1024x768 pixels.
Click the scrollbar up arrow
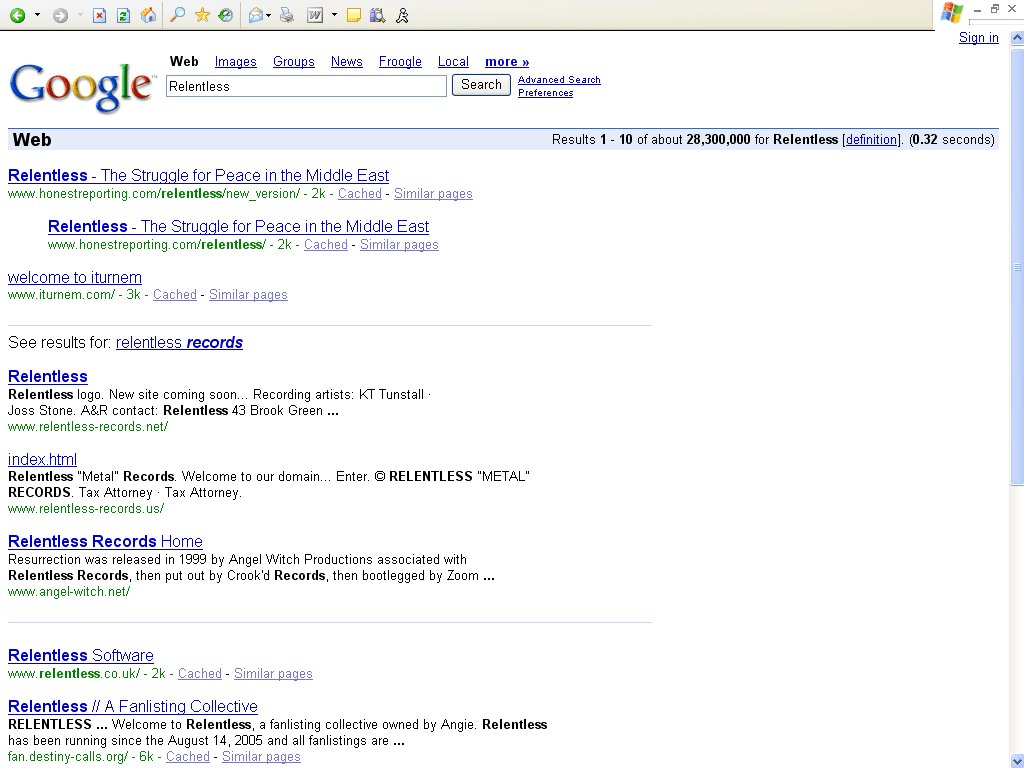pyautogui.click(x=1017, y=38)
